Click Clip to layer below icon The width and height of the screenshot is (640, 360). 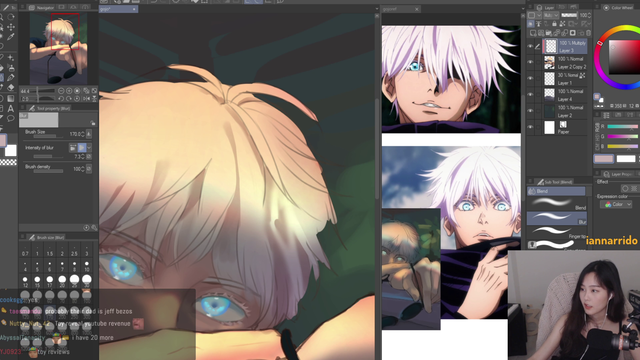pyautogui.click(x=531, y=24)
